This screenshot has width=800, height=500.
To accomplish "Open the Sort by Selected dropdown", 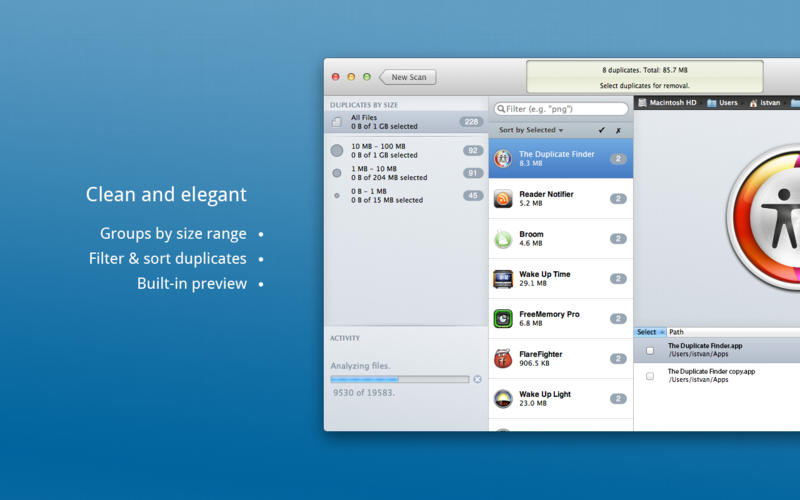I will tap(531, 130).
